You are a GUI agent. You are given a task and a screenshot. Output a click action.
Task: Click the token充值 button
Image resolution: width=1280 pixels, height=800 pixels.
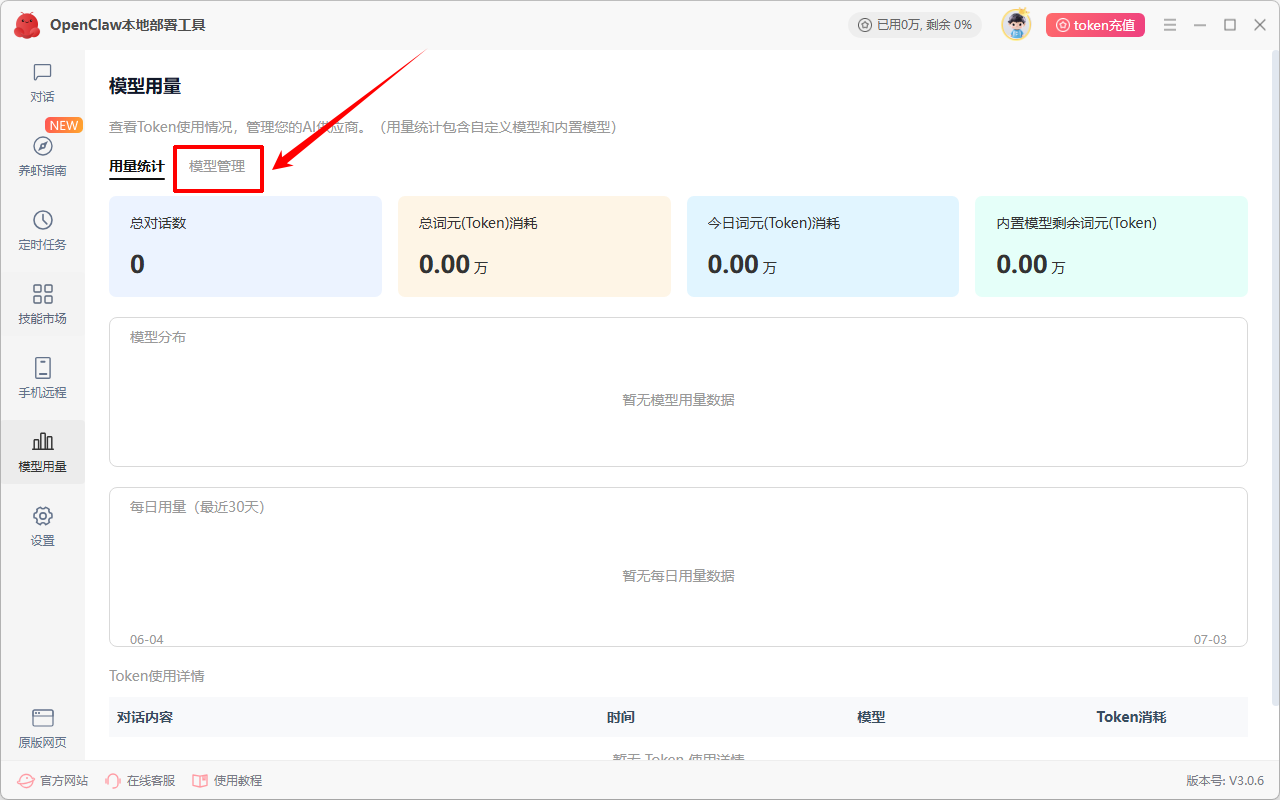pyautogui.click(x=1095, y=25)
